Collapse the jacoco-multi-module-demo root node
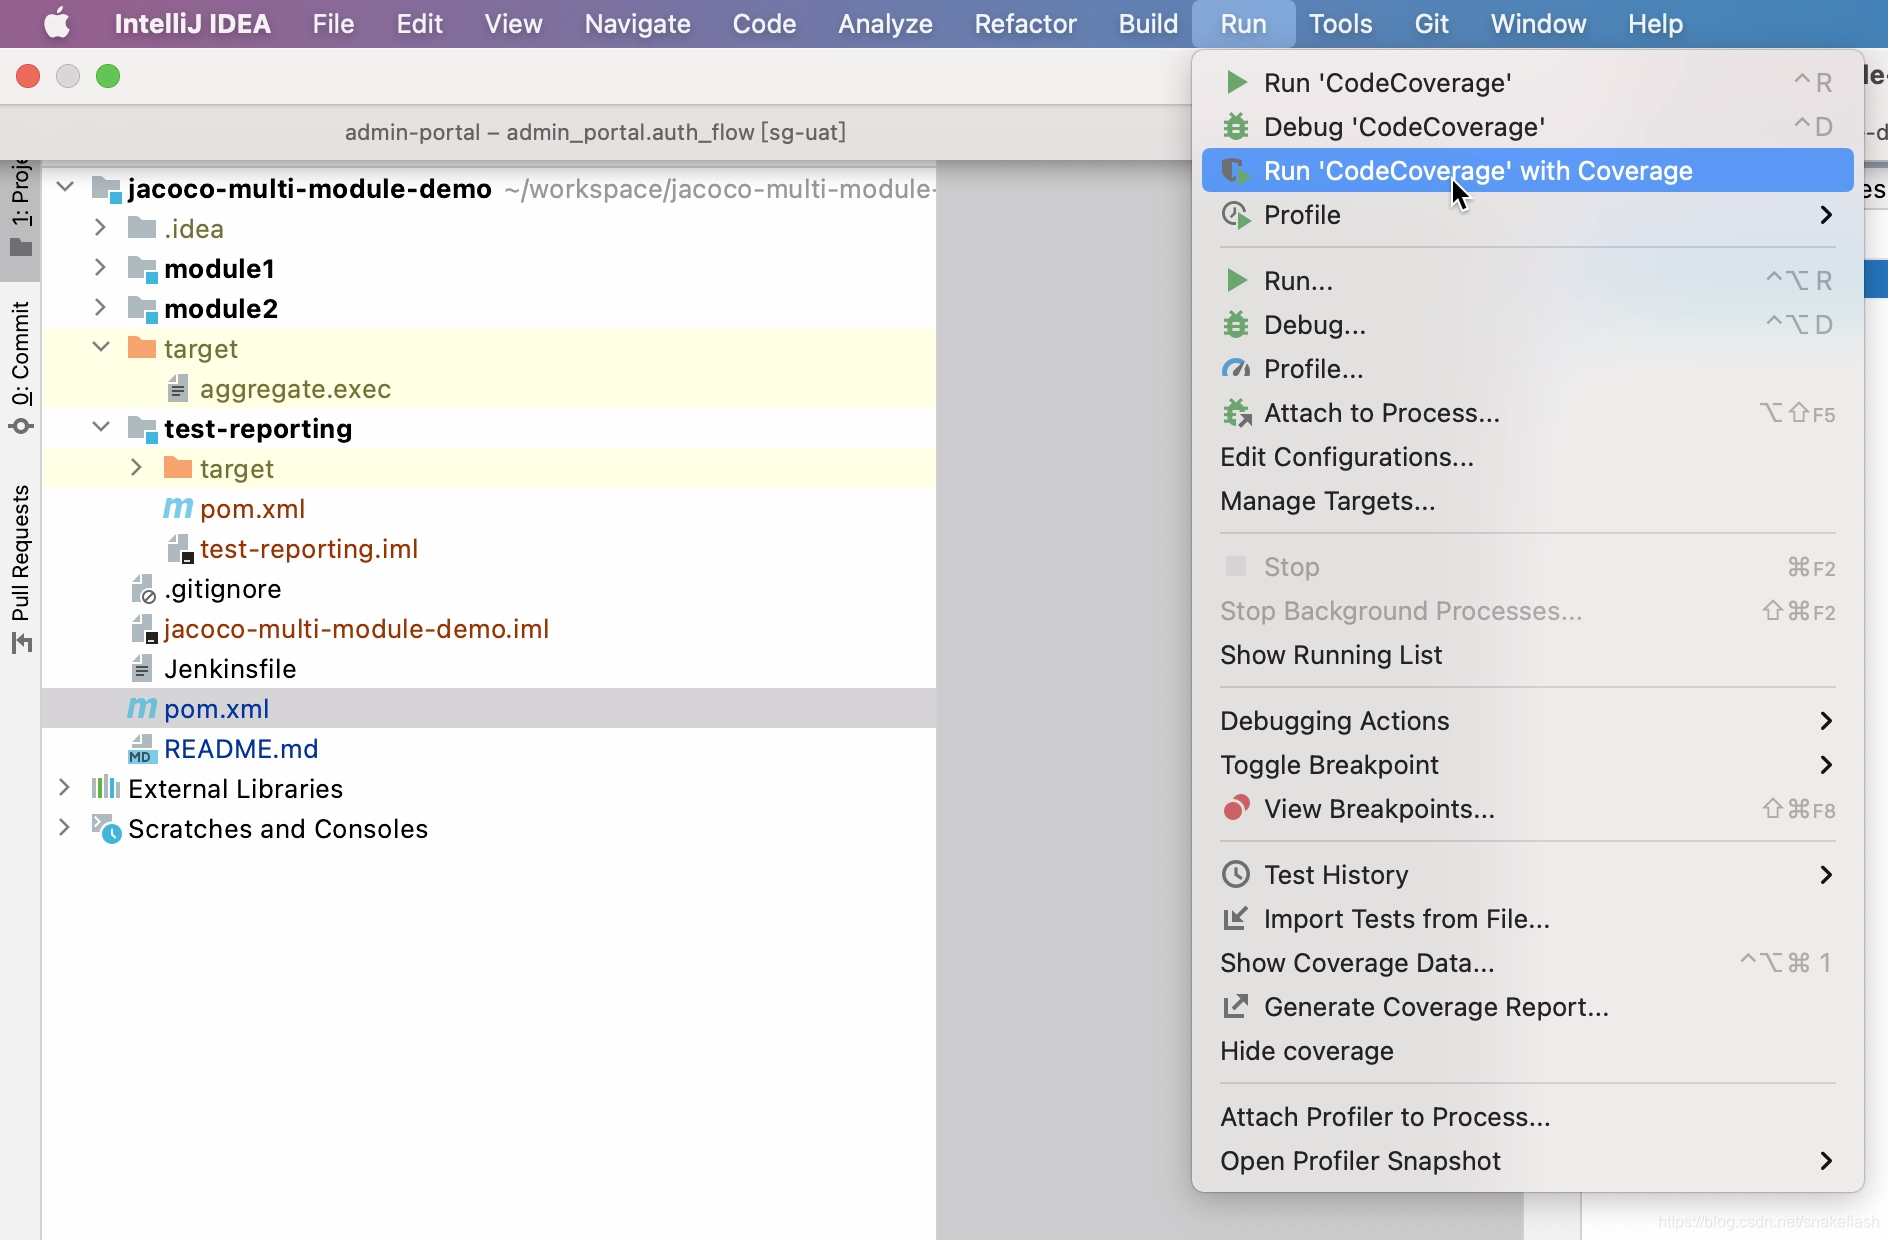Viewport: 1888px width, 1240px height. pyautogui.click(x=66, y=187)
